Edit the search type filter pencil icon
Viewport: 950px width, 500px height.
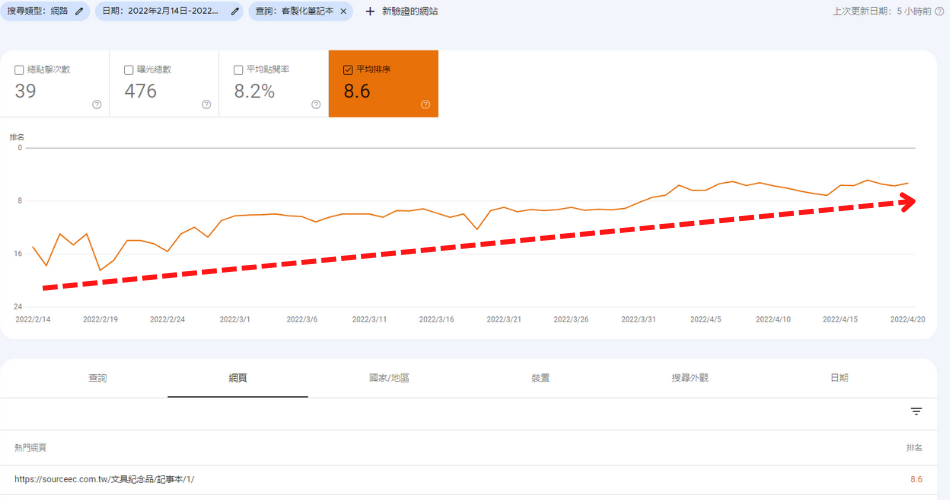[79, 12]
